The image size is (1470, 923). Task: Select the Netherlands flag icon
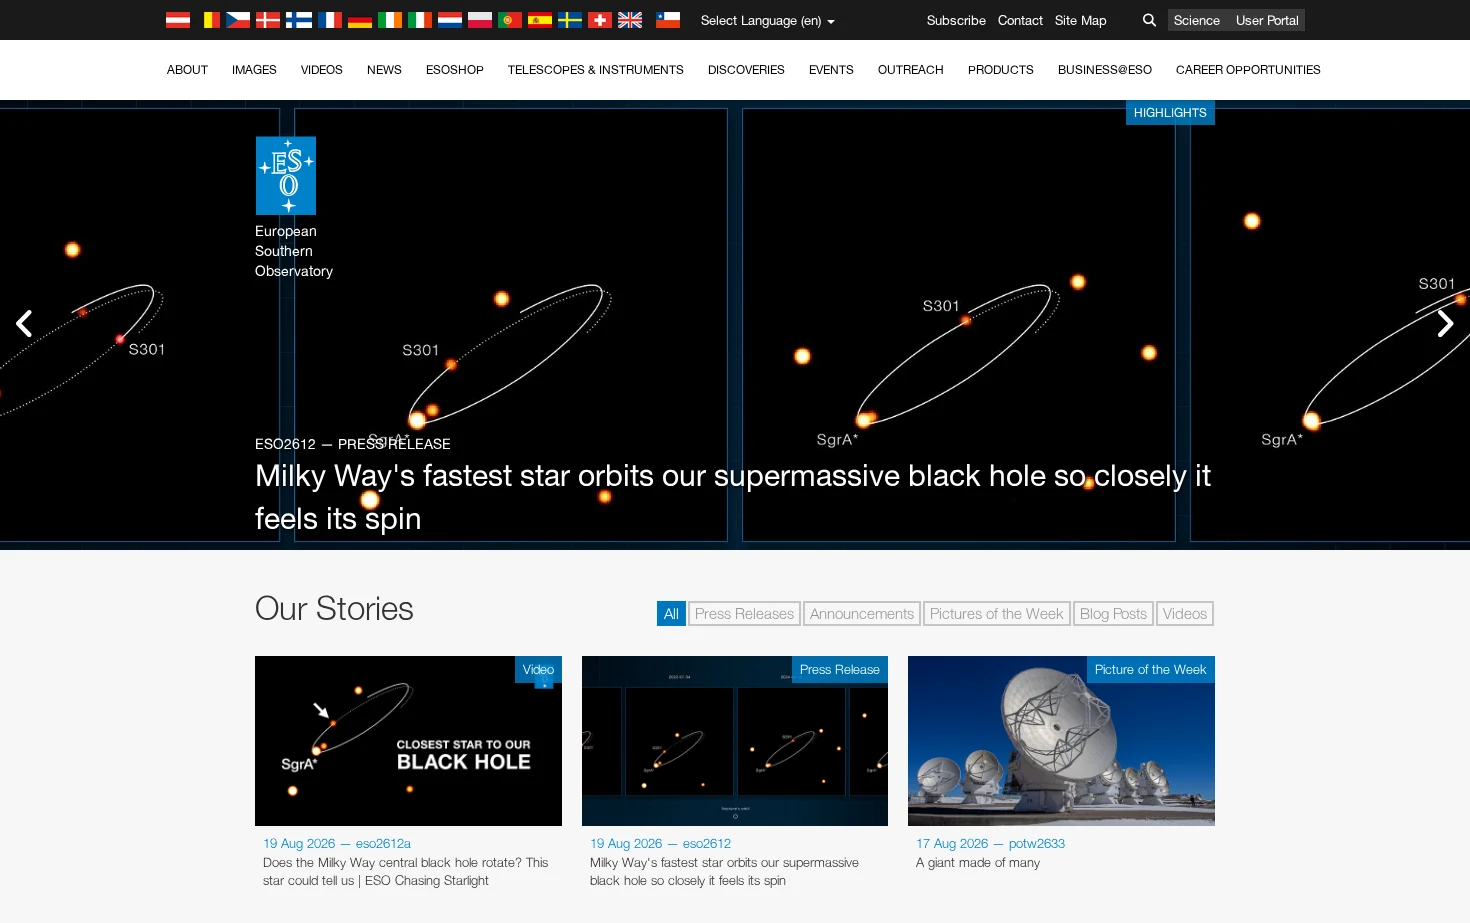point(450,20)
